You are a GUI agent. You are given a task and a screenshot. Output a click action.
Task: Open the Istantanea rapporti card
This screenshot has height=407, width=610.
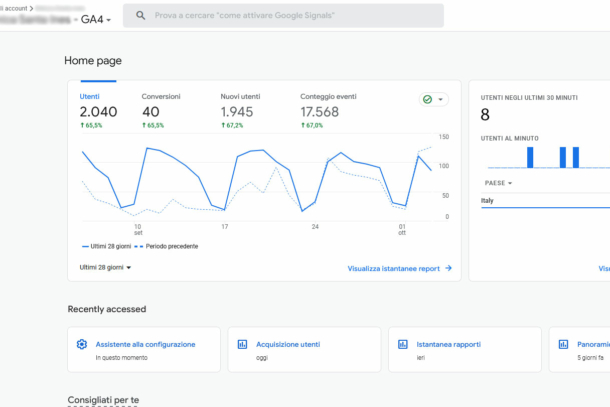tap(465, 349)
